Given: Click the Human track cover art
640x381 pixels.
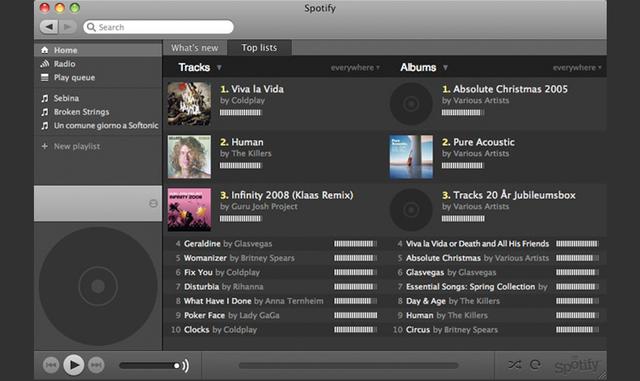Looking at the screenshot, I should pyautogui.click(x=189, y=157).
